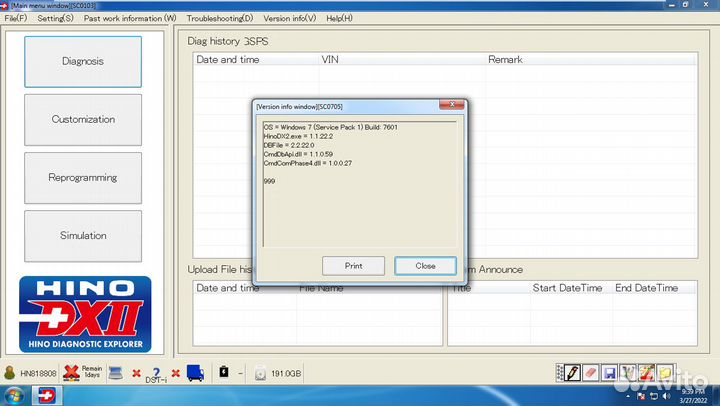Click the floppy disk save icon
This screenshot has width=720, height=406.
609,372
